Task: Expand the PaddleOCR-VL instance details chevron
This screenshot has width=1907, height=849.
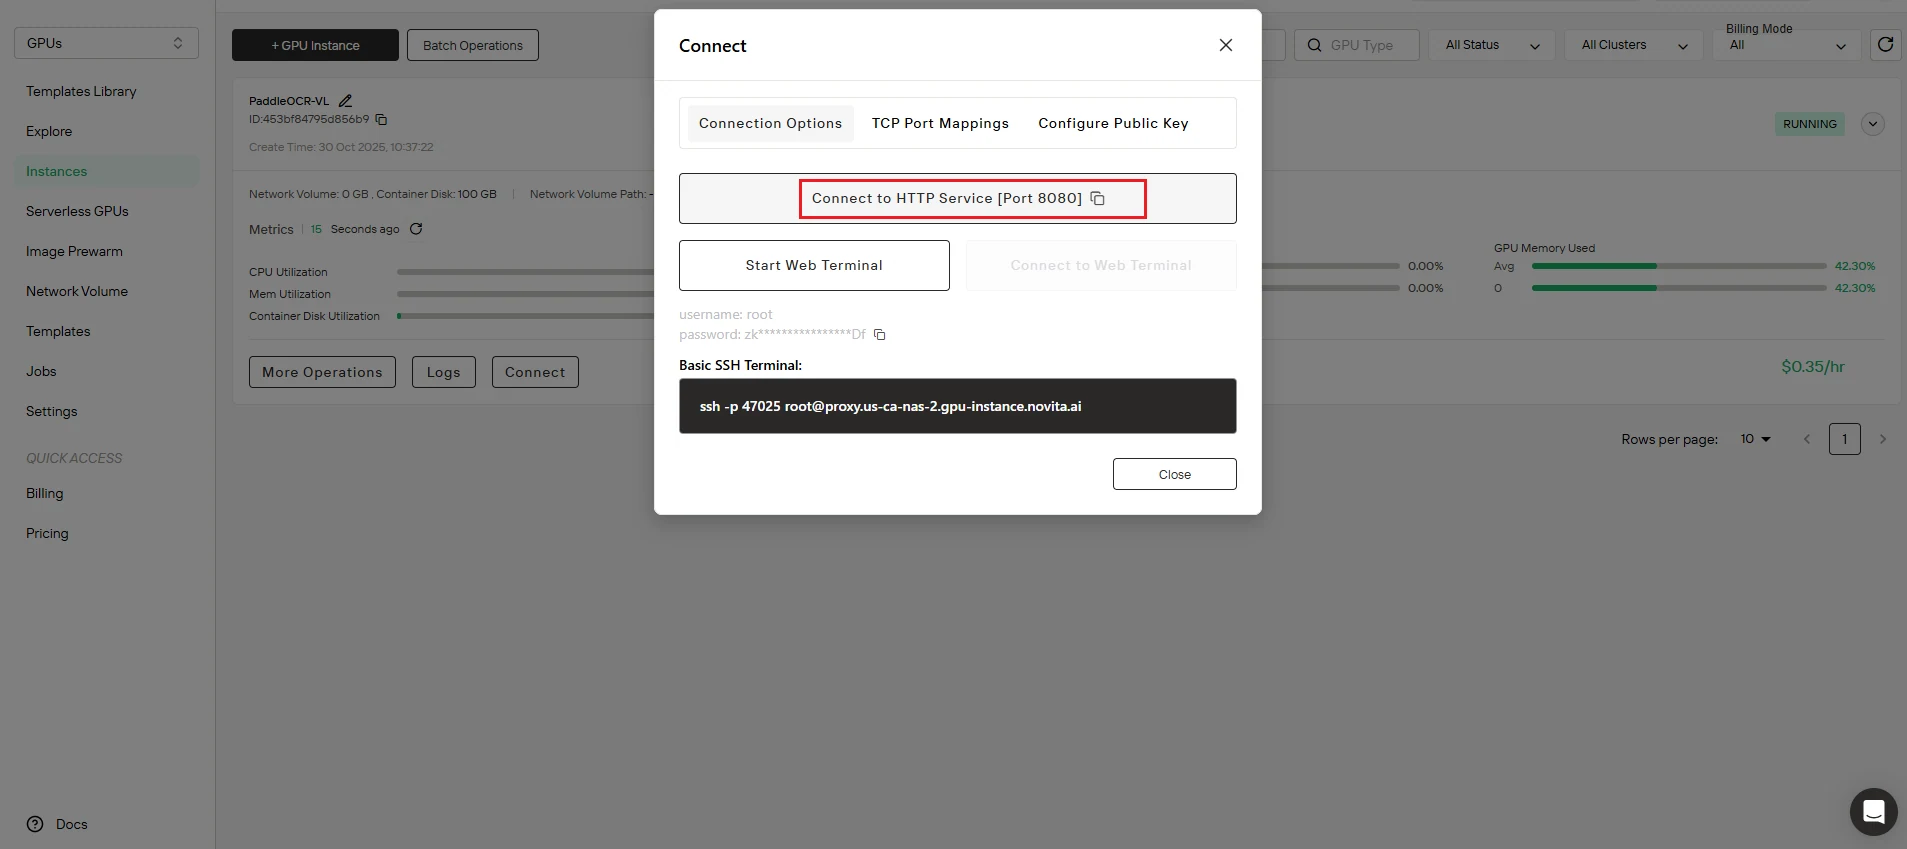Action: (1872, 124)
